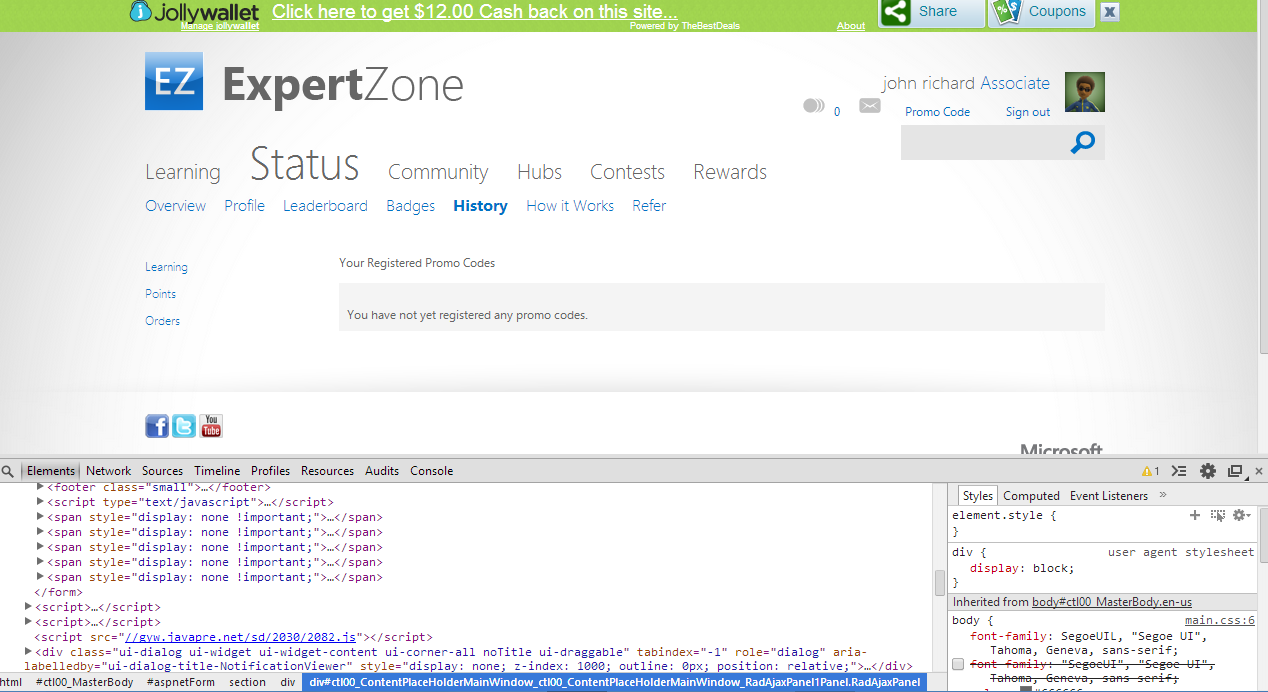Open the Hubs main menu

click(540, 172)
